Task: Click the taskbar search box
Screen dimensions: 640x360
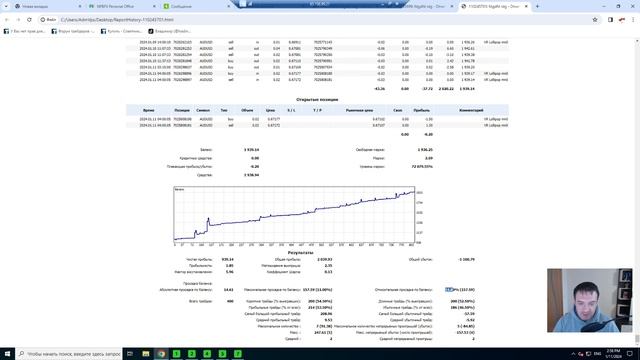Action: point(69,354)
